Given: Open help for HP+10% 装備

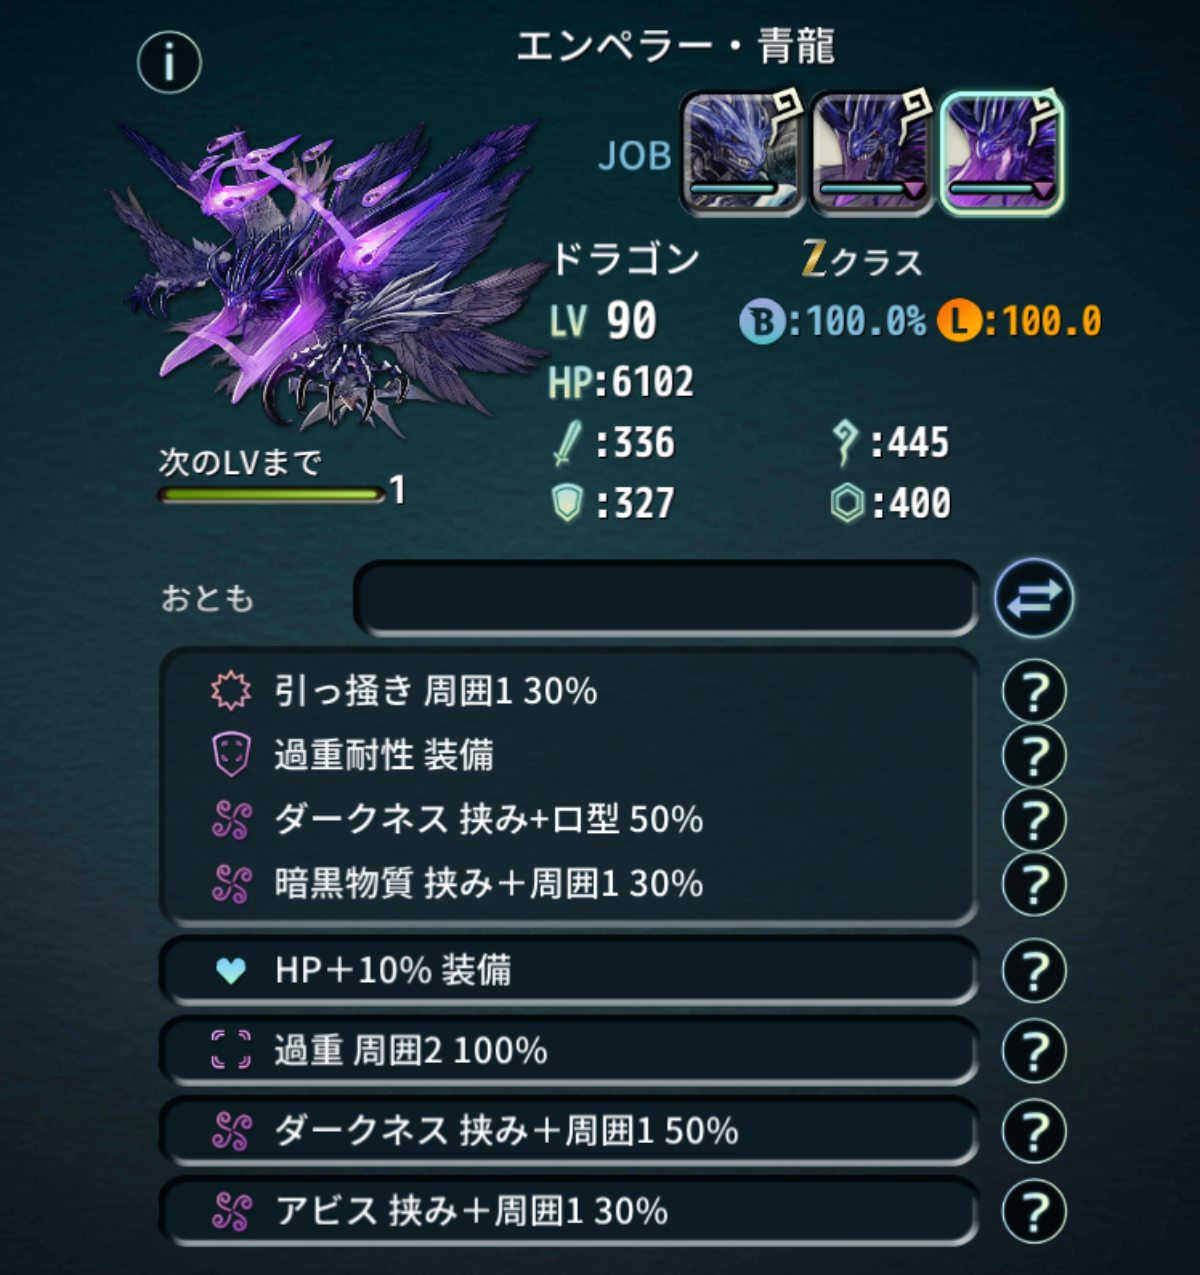Looking at the screenshot, I should 1034,971.
